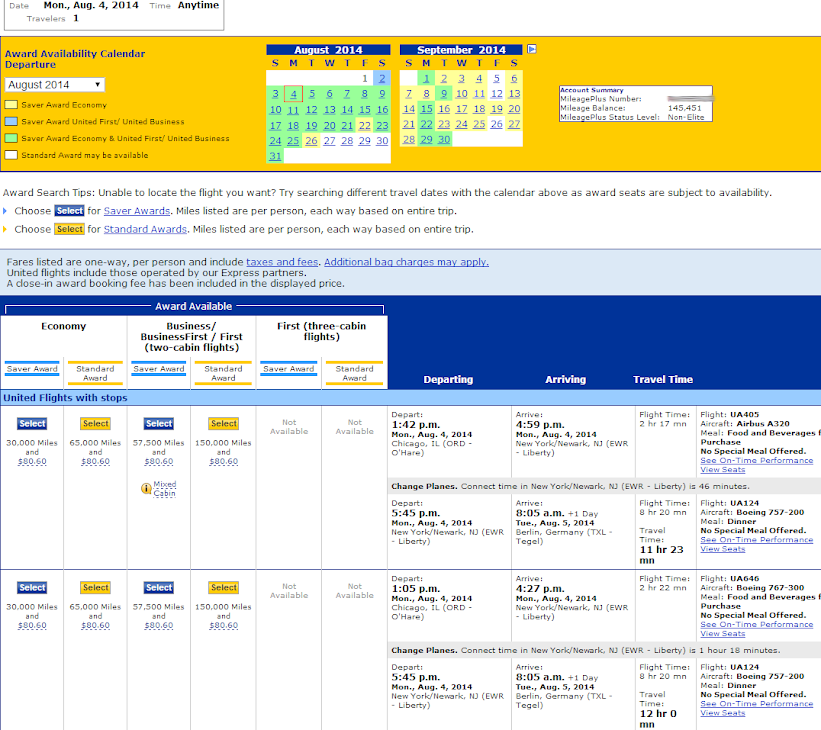Click $80.60 fee under UA646 Economy Standard

click(95, 625)
